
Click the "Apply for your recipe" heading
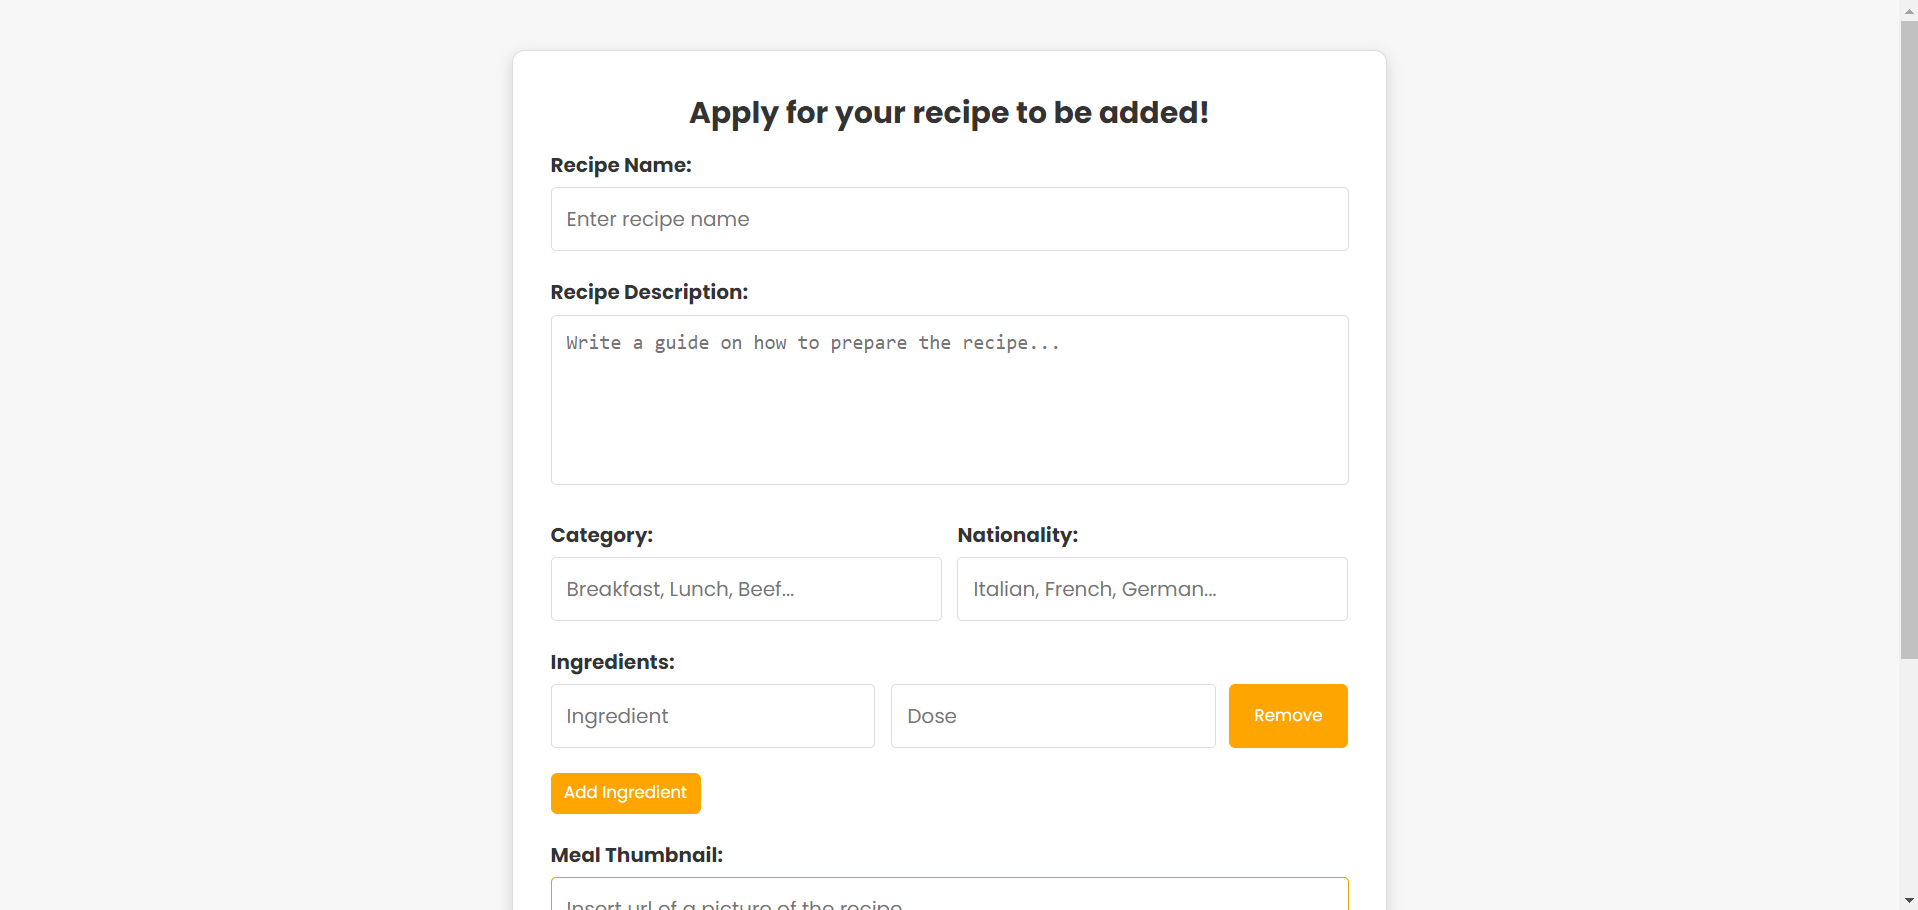pyautogui.click(x=949, y=113)
